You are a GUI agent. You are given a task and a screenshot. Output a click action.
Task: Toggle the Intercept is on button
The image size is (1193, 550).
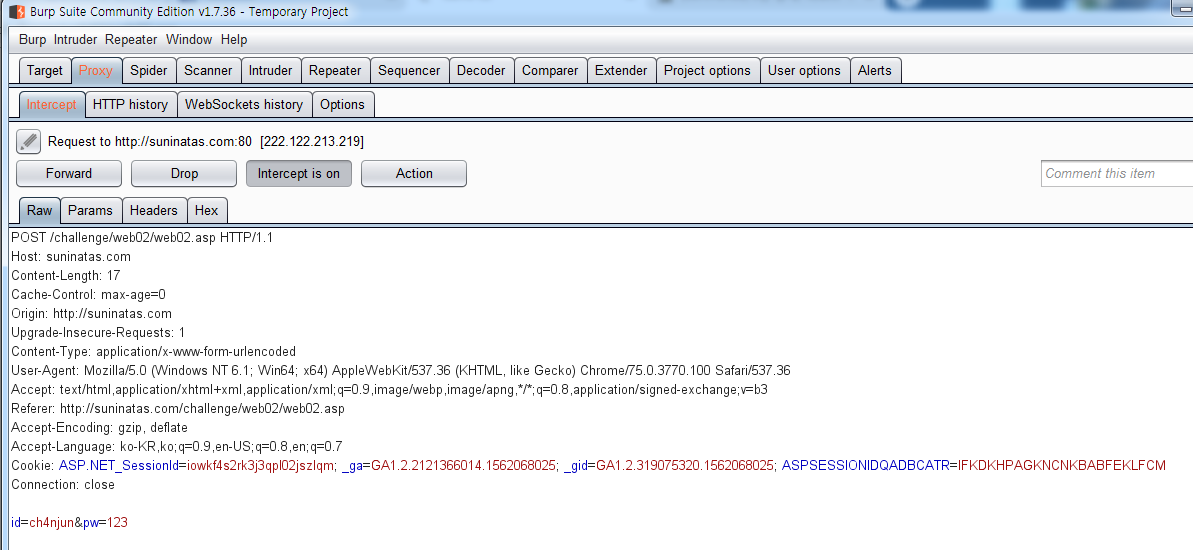point(298,173)
